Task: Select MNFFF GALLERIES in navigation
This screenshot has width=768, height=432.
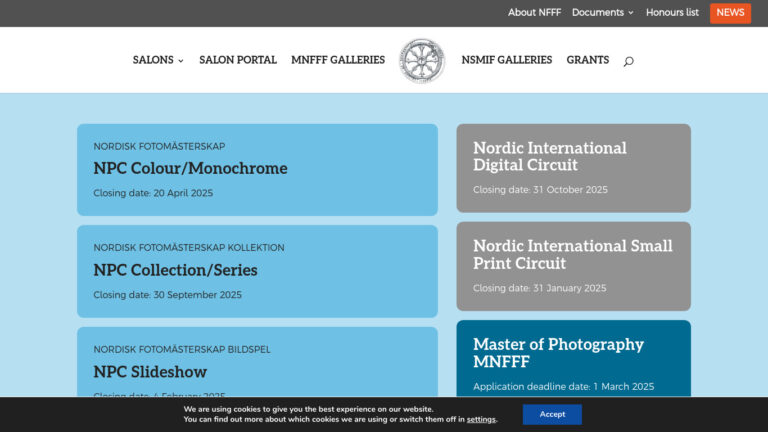Action: click(x=338, y=60)
